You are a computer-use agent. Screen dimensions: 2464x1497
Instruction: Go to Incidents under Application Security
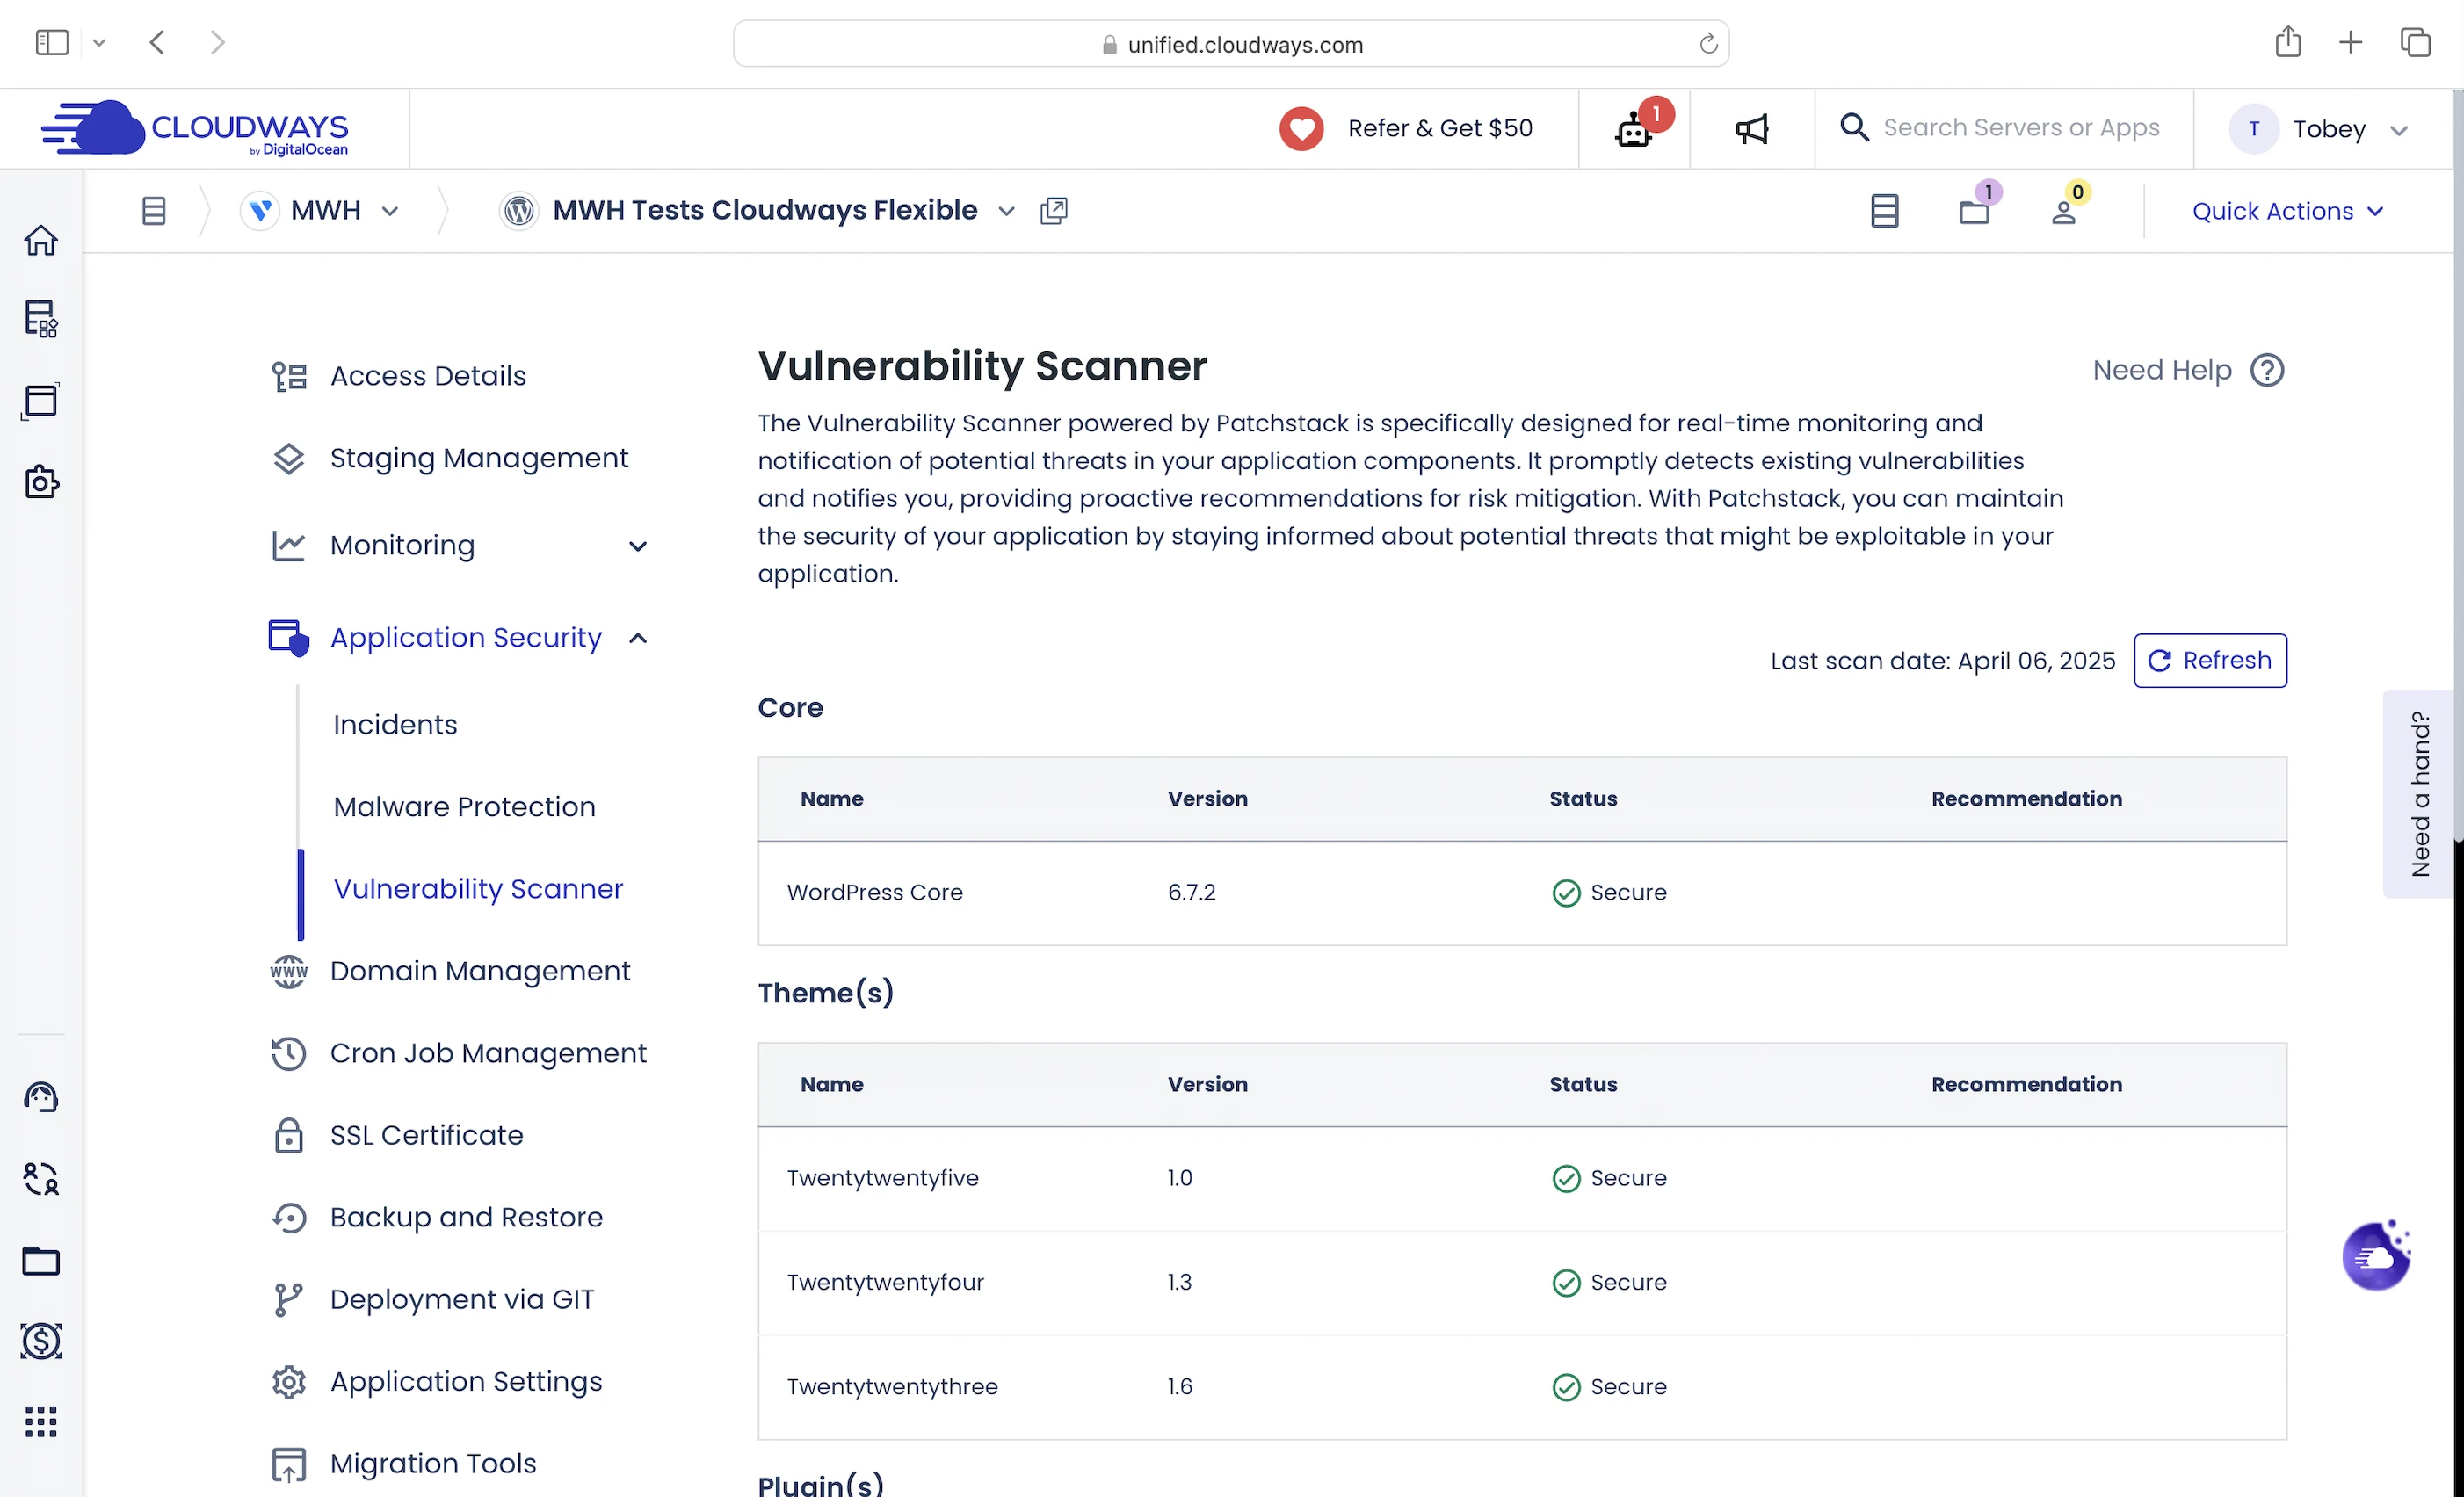coord(395,725)
